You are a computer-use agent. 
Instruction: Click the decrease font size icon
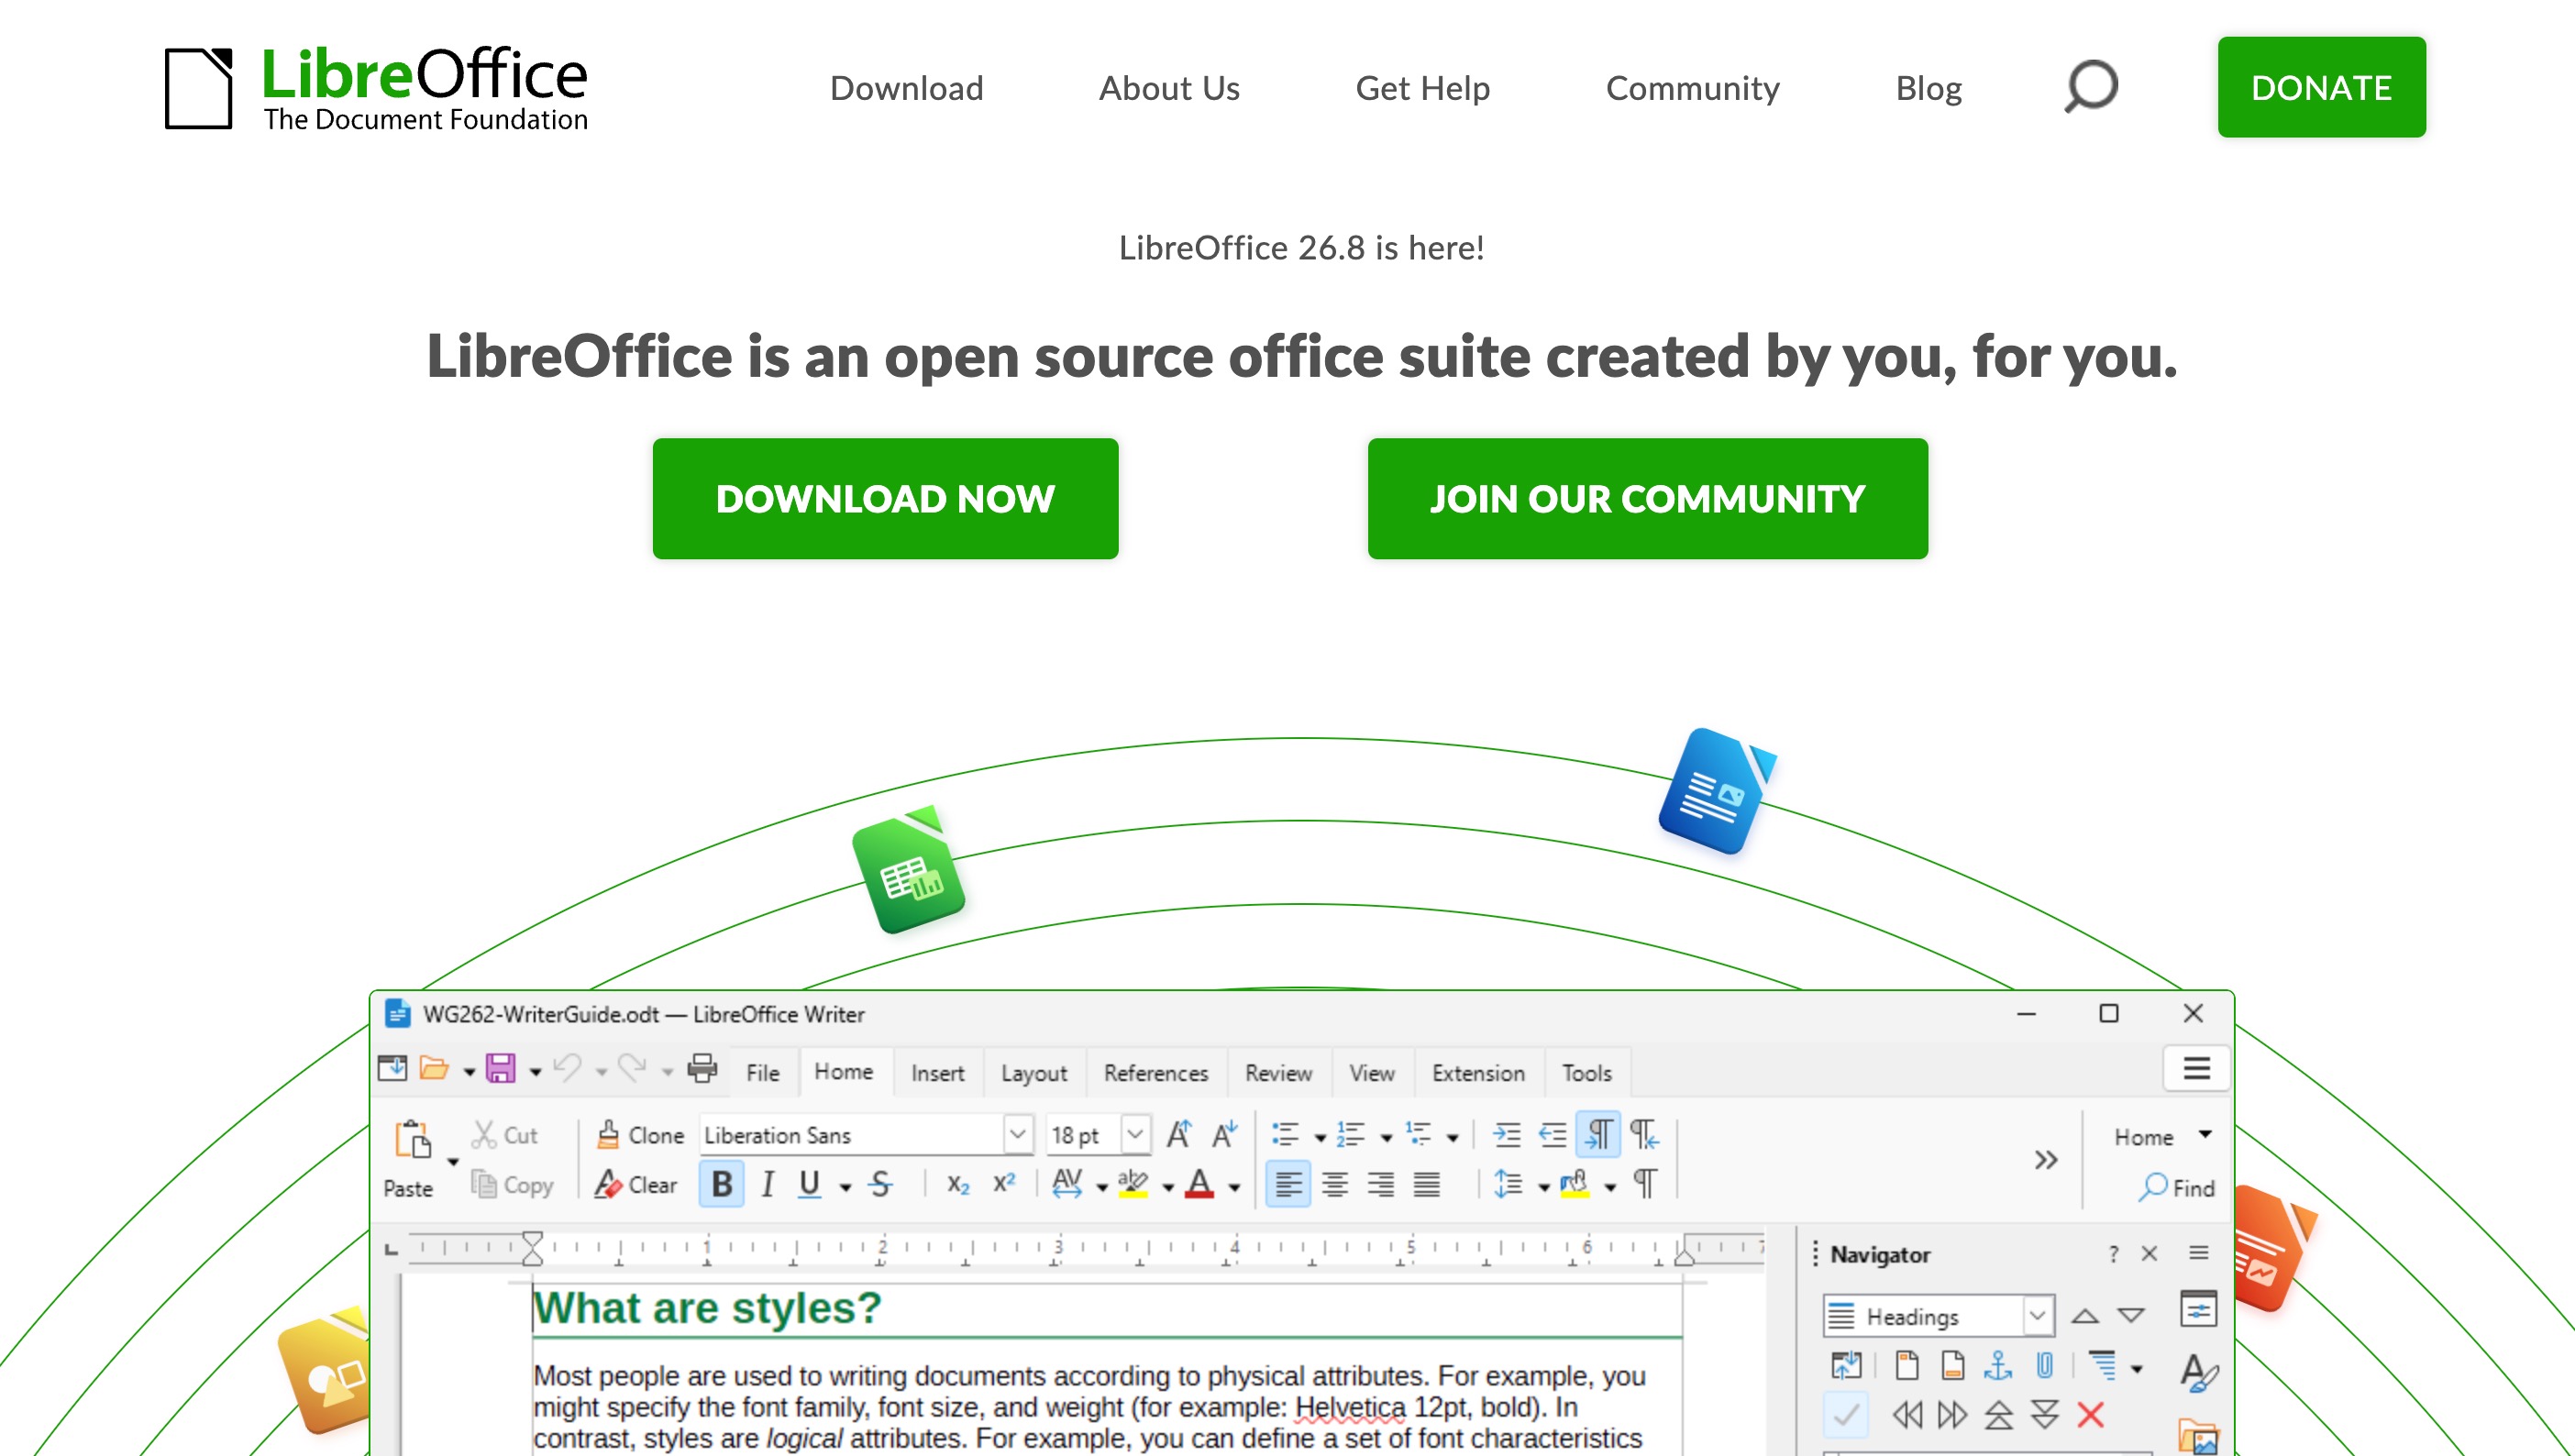coord(1224,1135)
